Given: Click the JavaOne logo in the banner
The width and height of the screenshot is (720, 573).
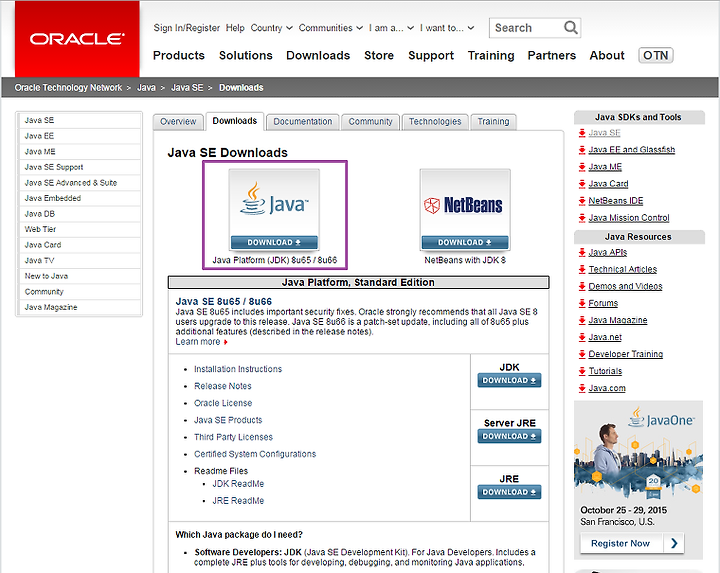Looking at the screenshot, I should pos(661,418).
